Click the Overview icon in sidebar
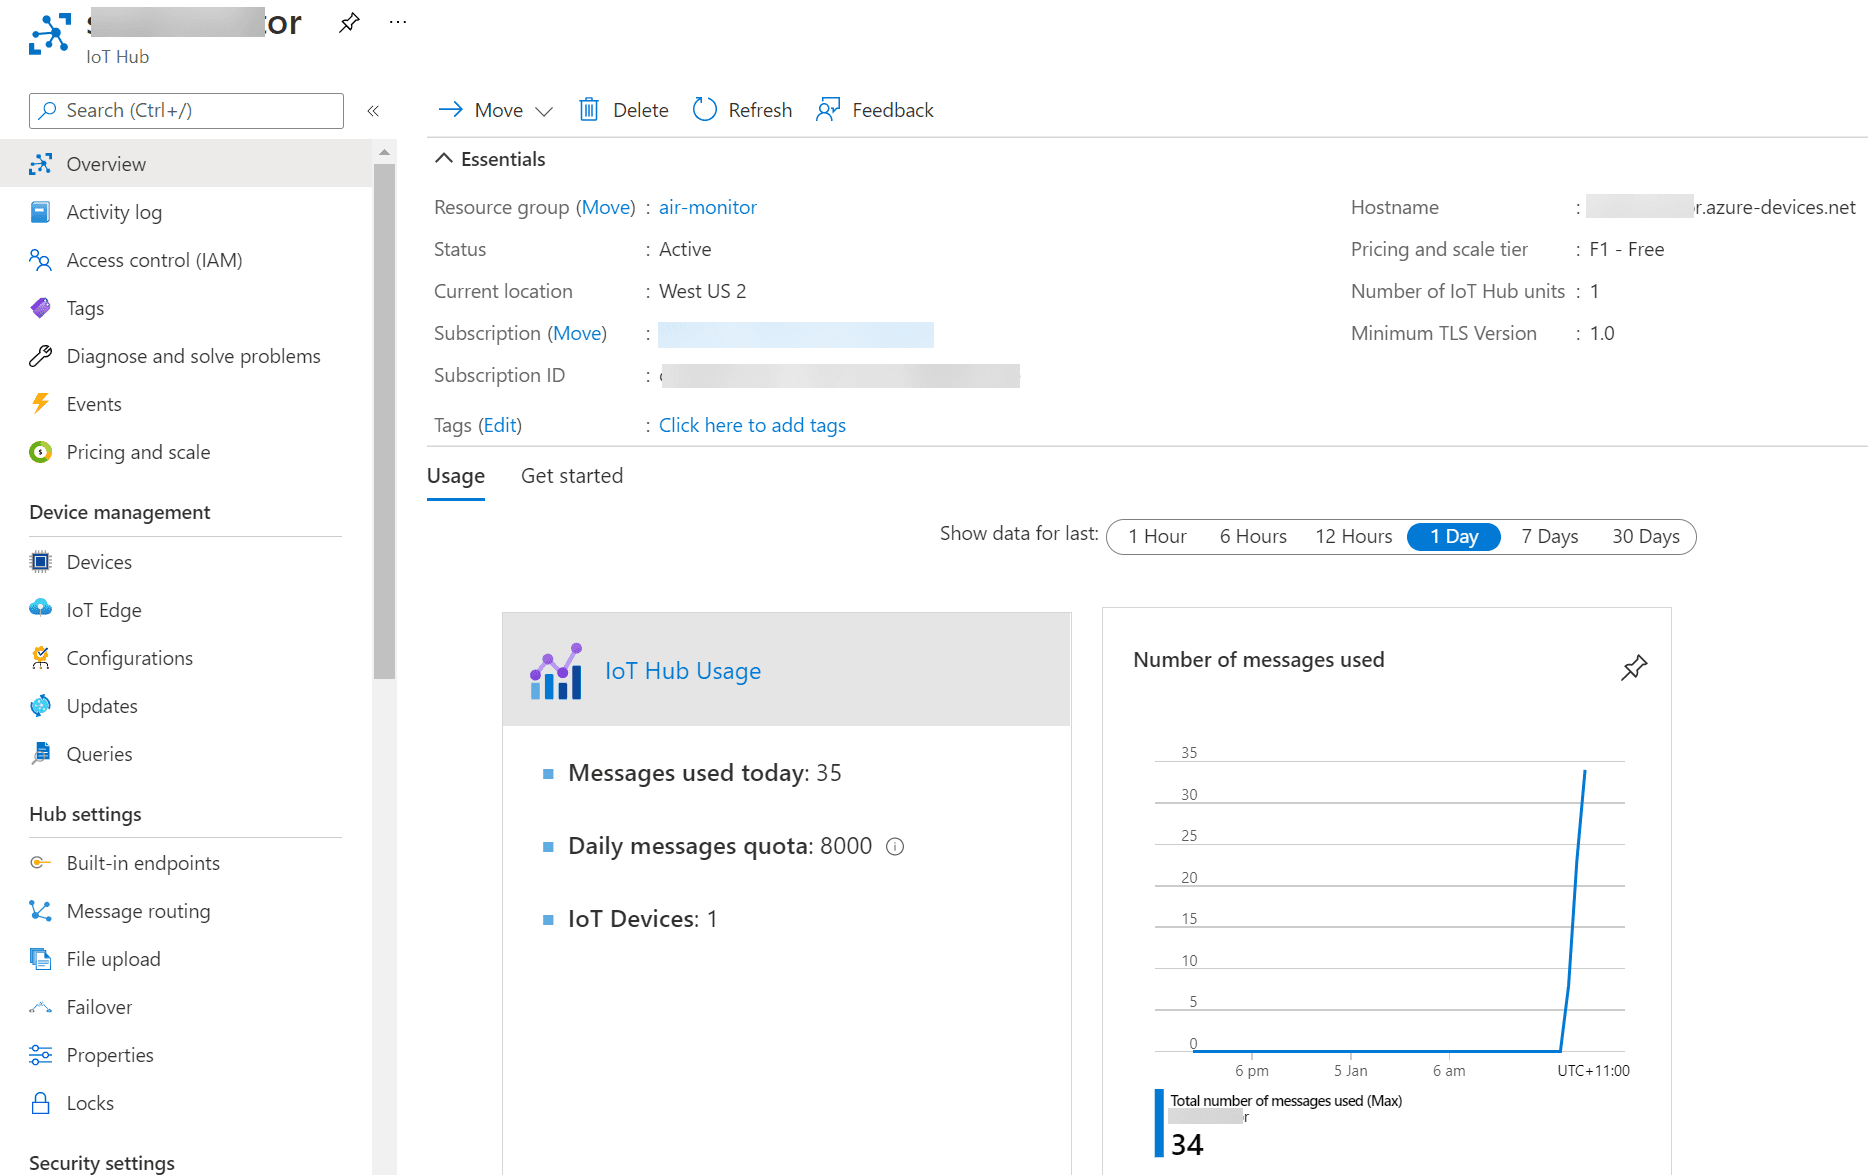The height and width of the screenshot is (1175, 1868). [40, 164]
